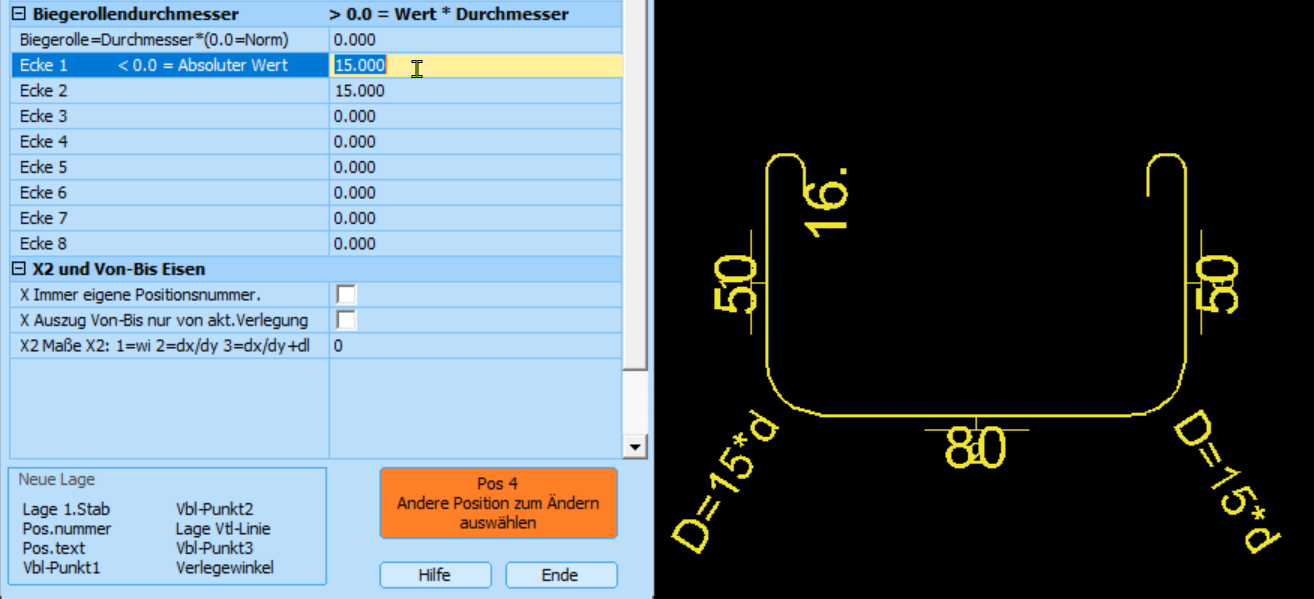Collapse the Biegerollendurchmesser section
This screenshot has height=599, width=1314.
[x=19, y=14]
